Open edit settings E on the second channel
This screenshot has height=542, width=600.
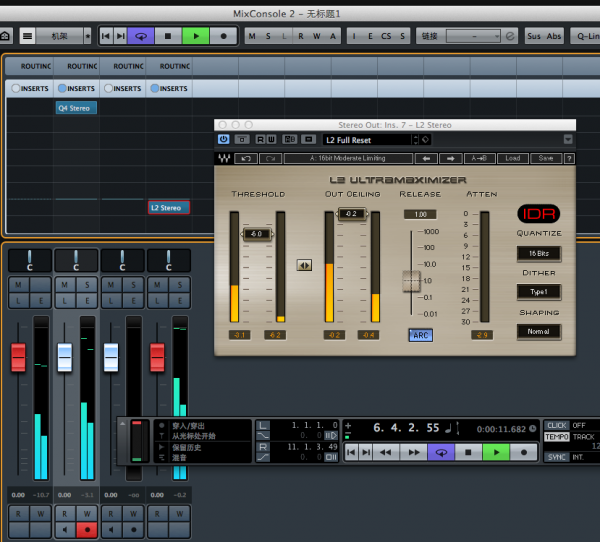pyautogui.click(x=87, y=301)
